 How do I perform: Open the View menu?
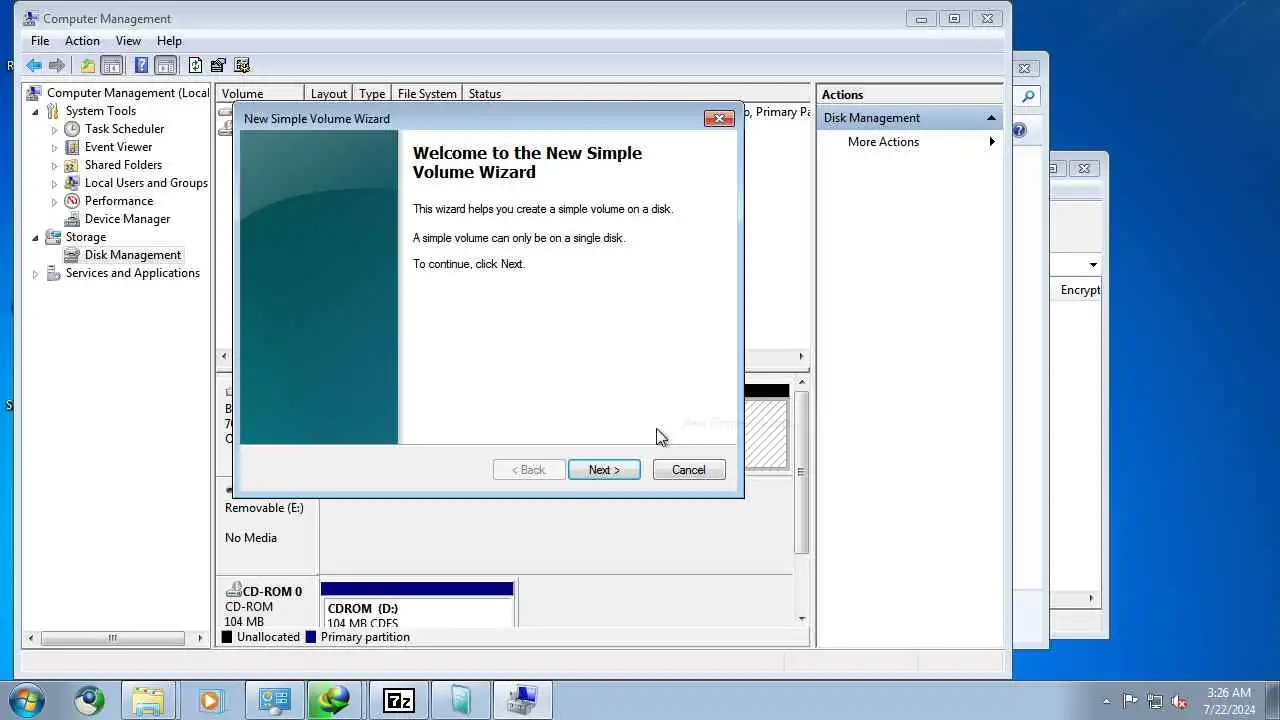tap(128, 41)
